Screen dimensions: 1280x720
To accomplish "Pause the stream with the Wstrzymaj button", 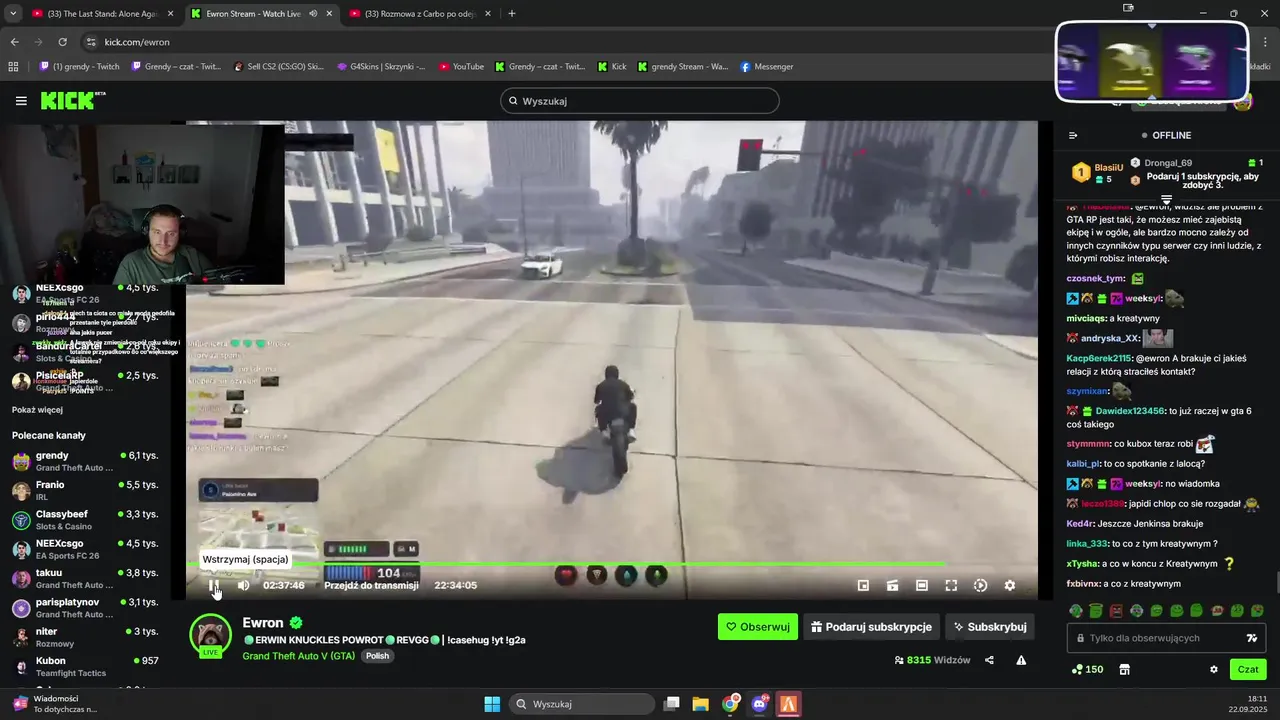I will pos(214,586).
